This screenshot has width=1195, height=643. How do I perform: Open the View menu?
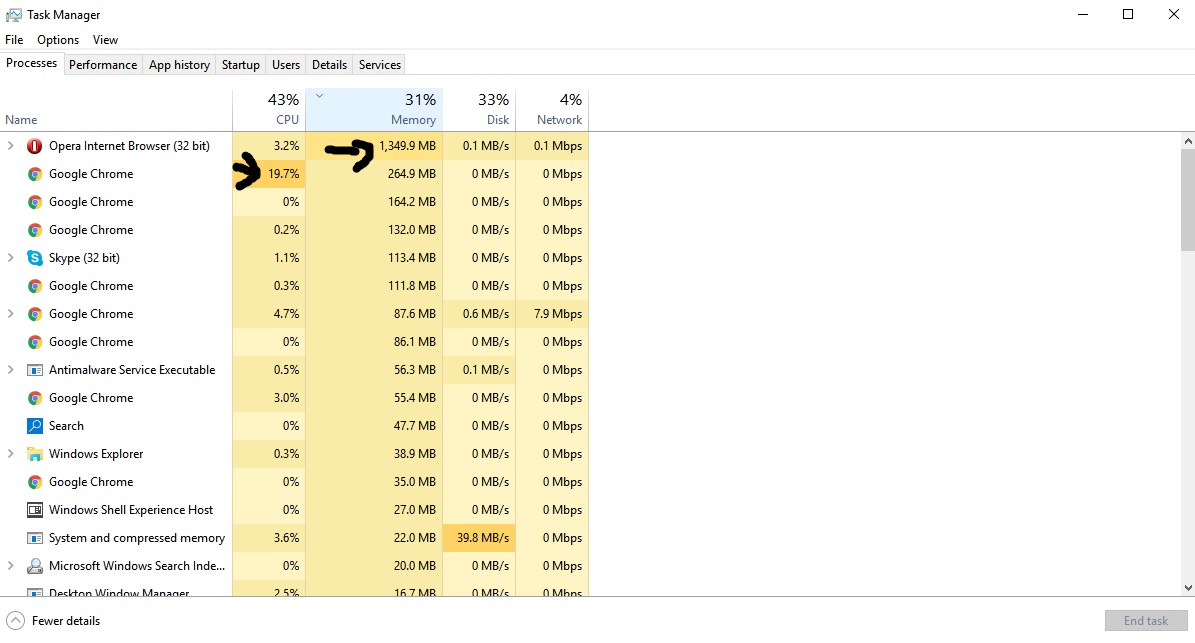click(105, 40)
